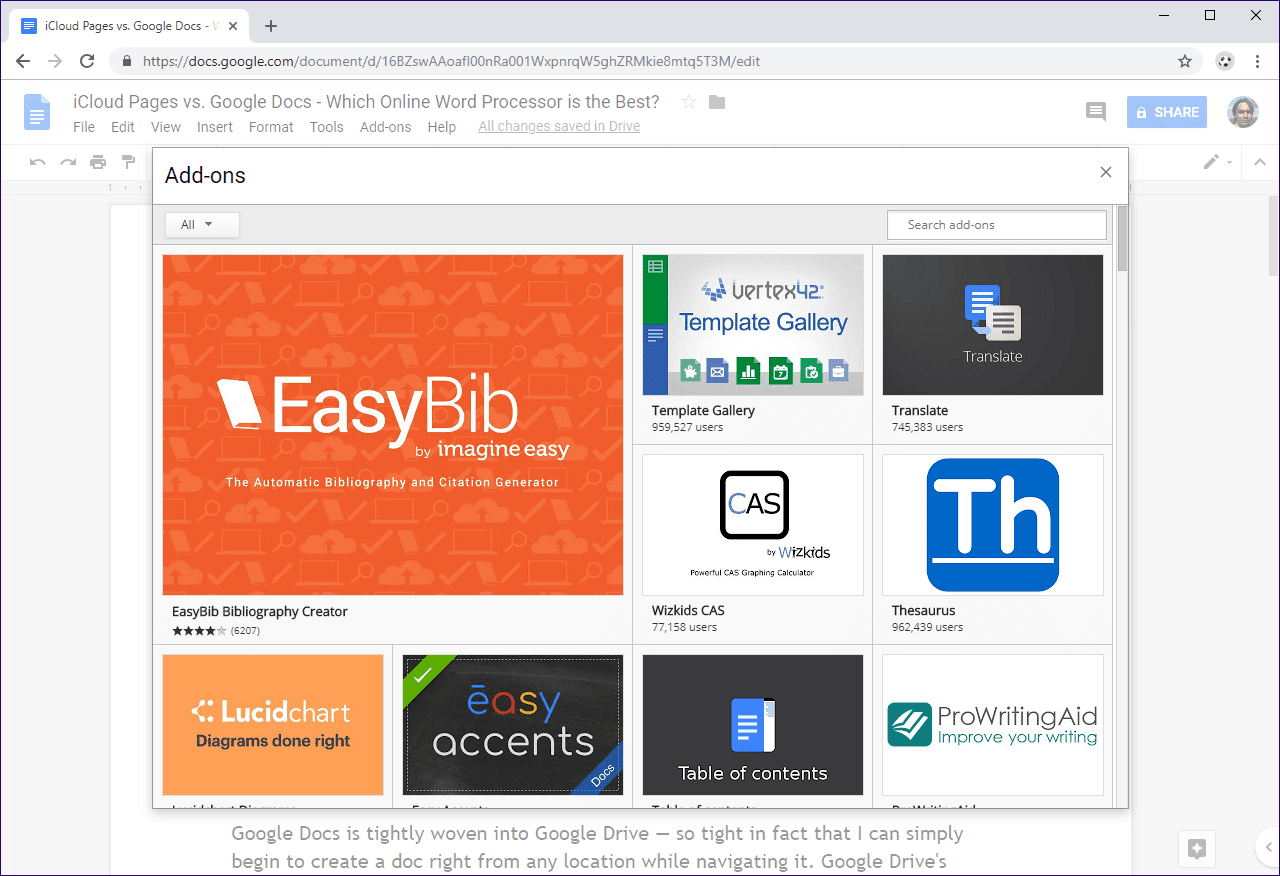Screen dimensions: 1280x876
Task: Open the move-to-folder icon beside the title
Action: 717,102
